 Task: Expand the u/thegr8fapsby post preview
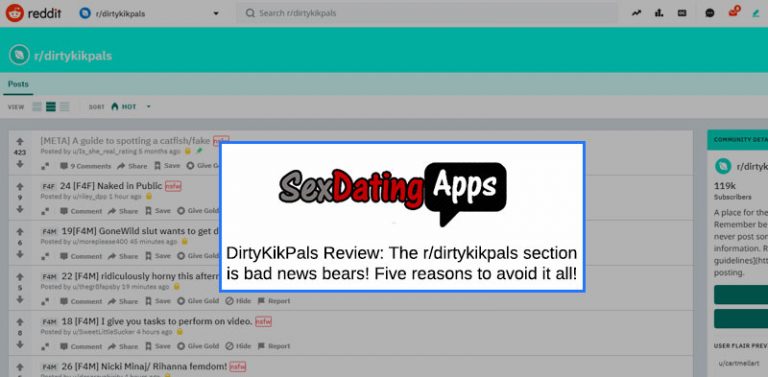pos(45,301)
